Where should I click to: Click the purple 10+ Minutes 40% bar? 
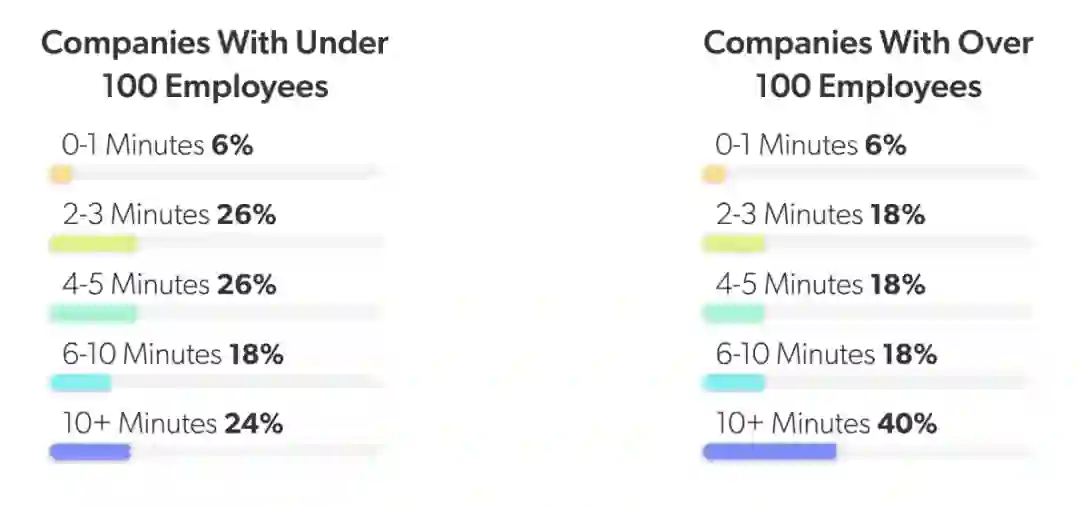[769, 452]
